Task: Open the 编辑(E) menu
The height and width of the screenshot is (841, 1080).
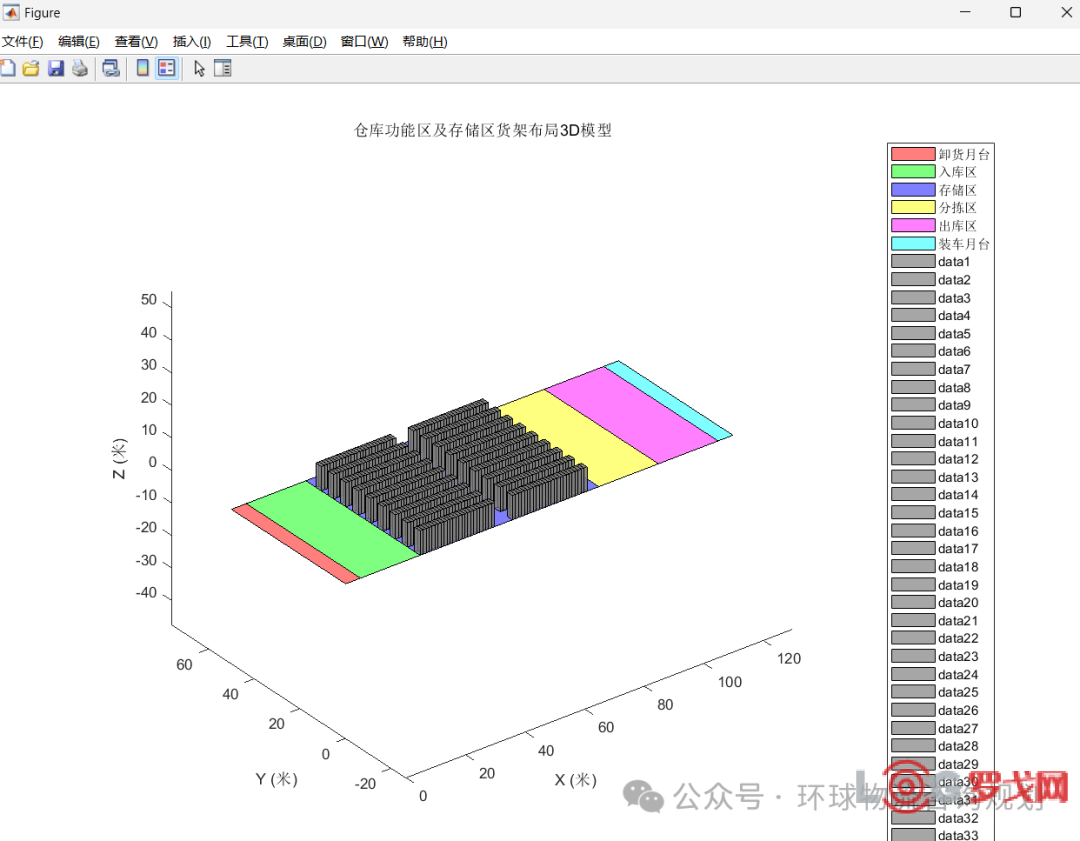Action: tap(78, 42)
